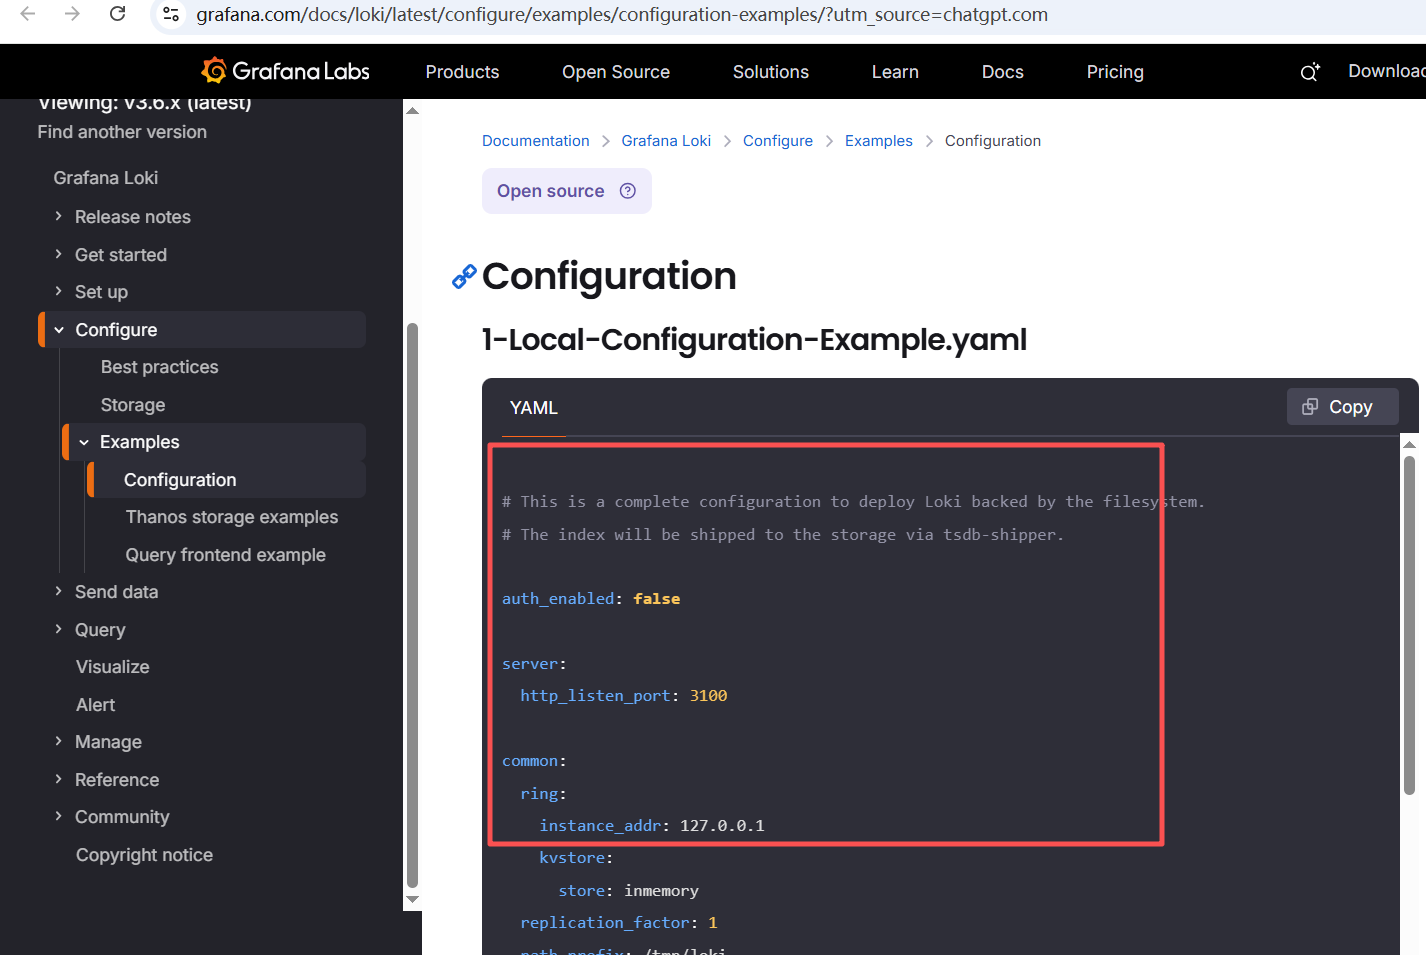
Task: Open the Grafana Loki breadcrumb link
Action: (x=666, y=141)
